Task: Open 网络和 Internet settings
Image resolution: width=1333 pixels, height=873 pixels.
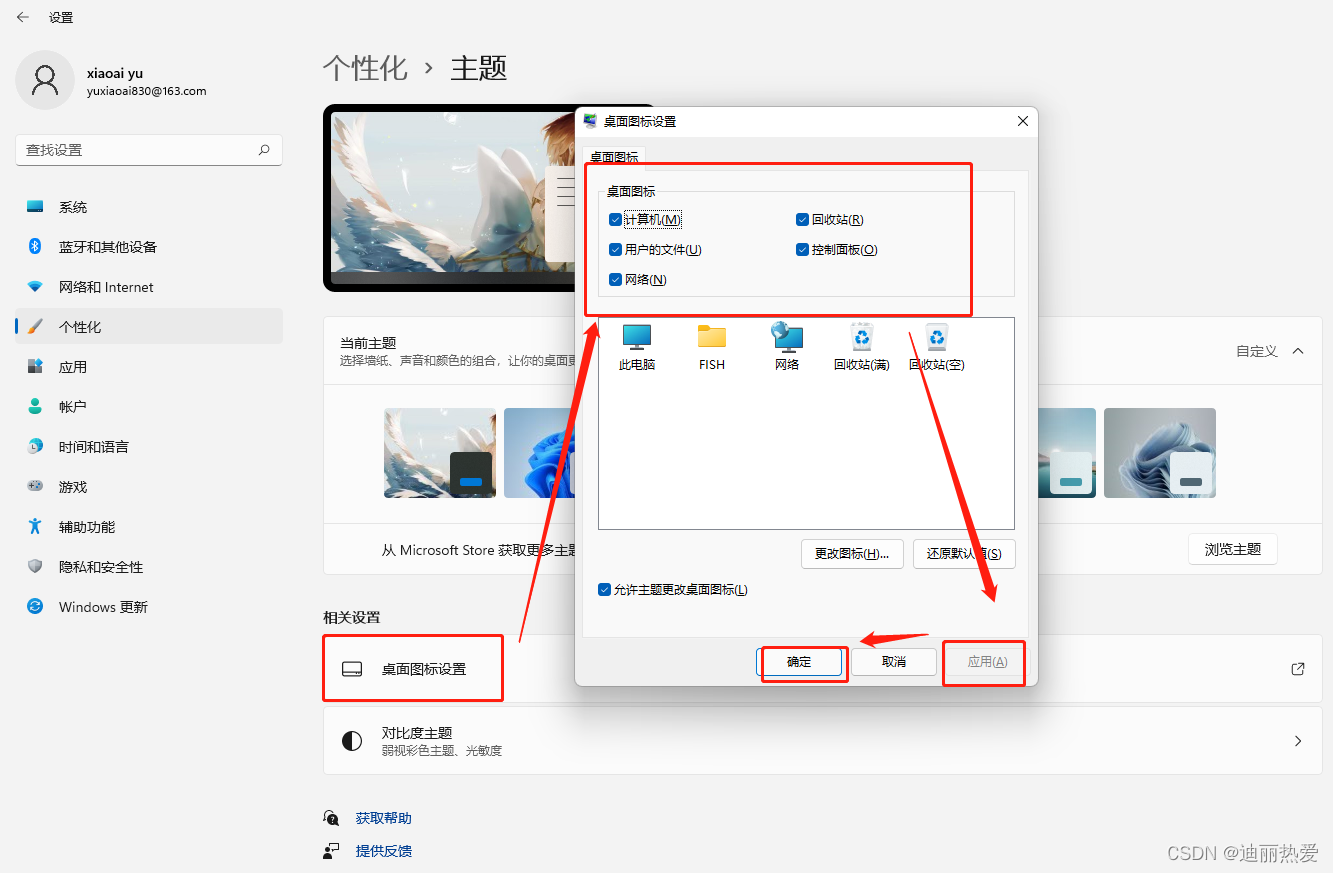Action: point(149,287)
